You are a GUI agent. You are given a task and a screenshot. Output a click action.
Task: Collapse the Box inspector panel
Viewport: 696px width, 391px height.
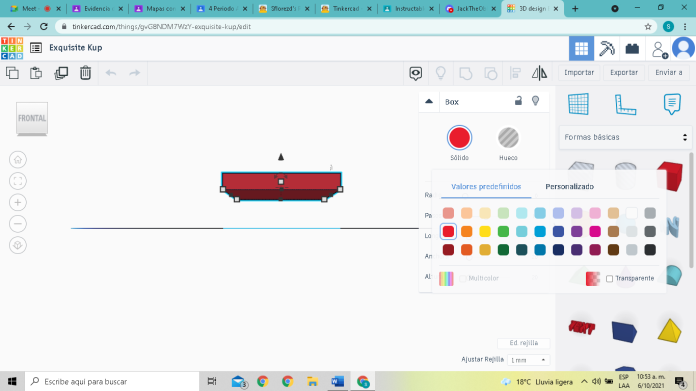(x=429, y=101)
